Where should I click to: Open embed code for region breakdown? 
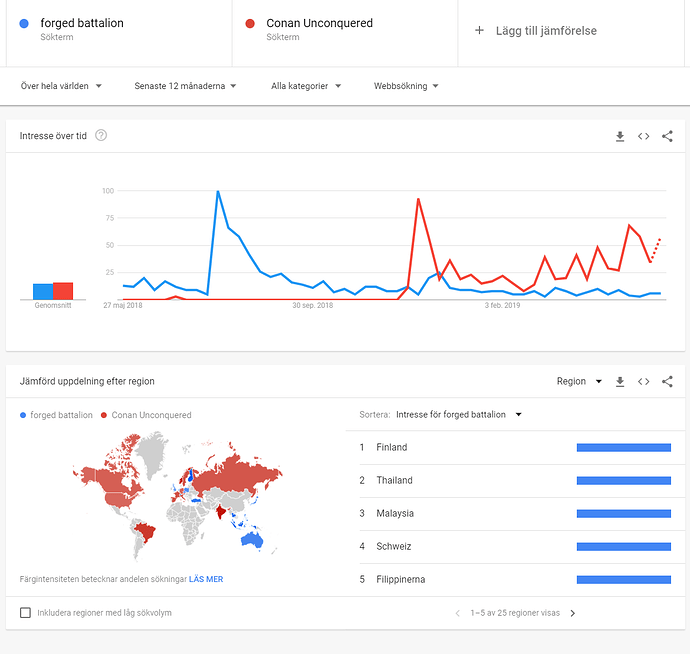[643, 382]
